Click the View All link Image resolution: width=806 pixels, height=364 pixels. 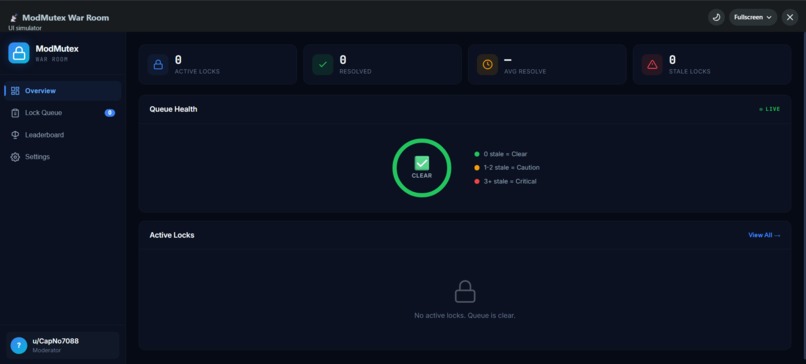[764, 235]
